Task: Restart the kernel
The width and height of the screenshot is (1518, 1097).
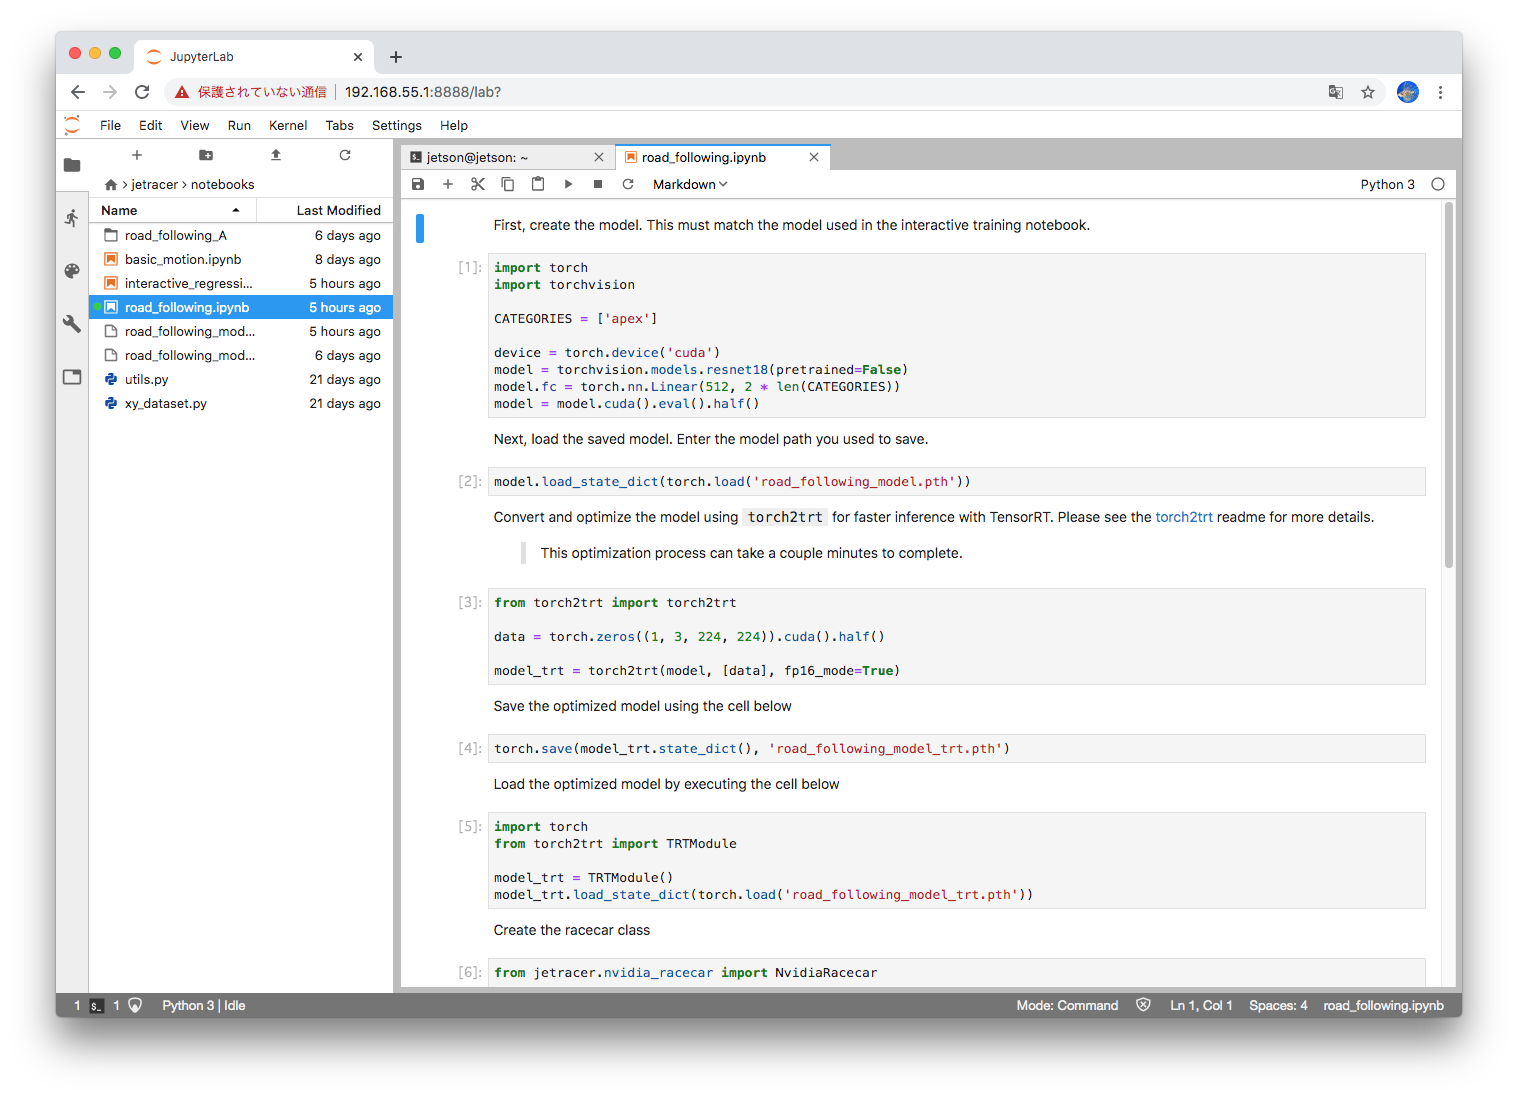Action: (628, 184)
